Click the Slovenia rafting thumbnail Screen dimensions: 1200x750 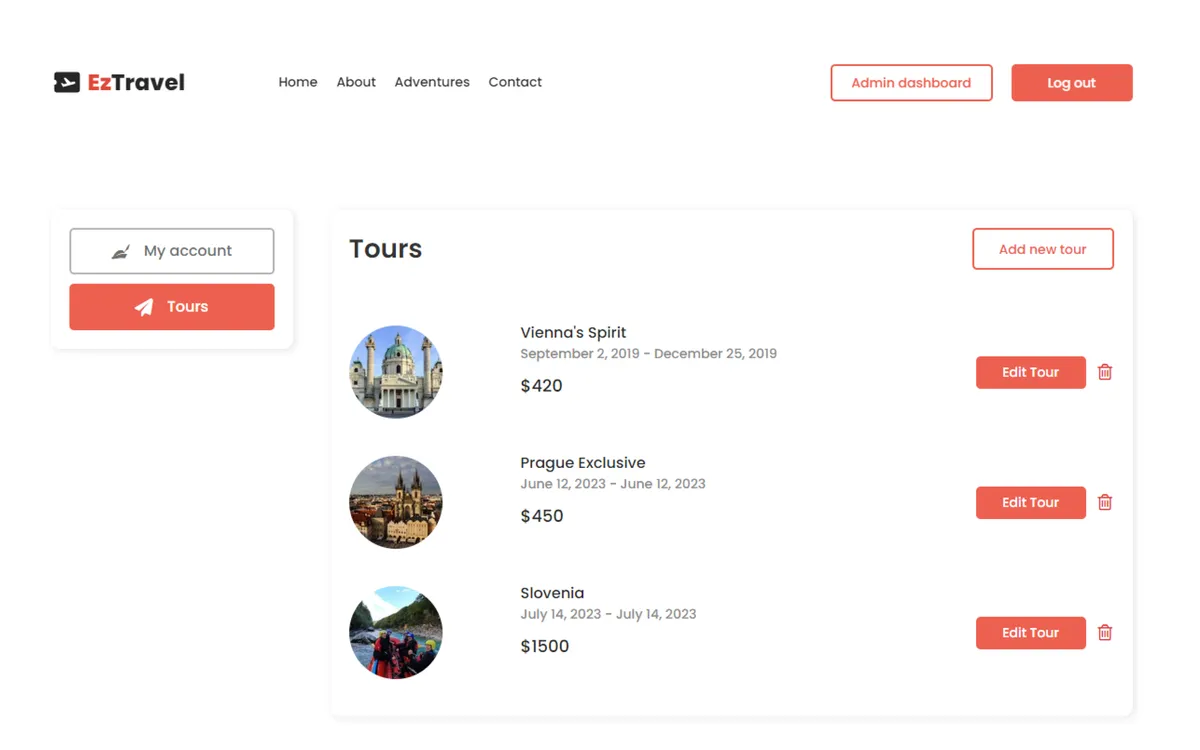coord(396,632)
